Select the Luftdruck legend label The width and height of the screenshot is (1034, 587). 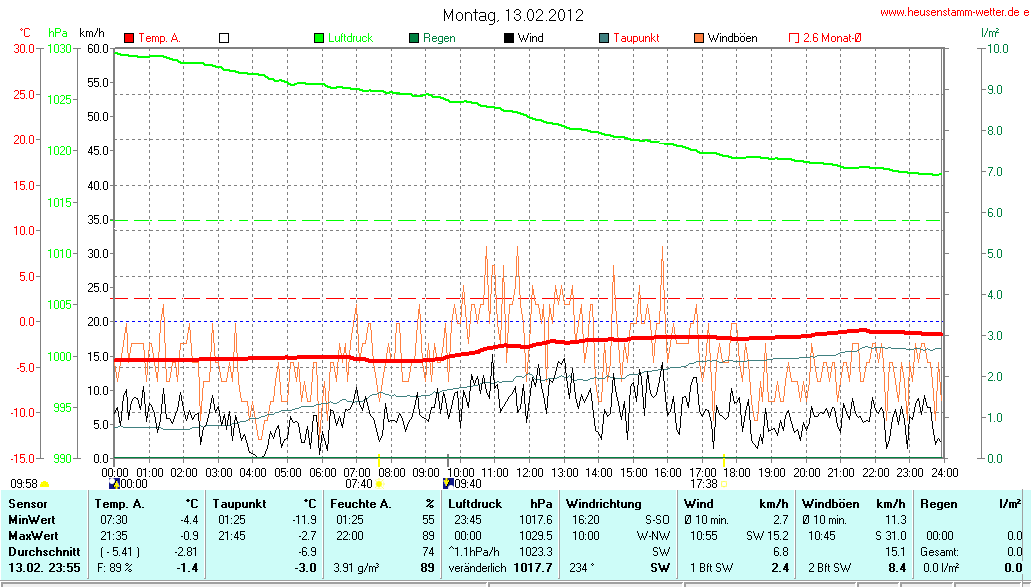point(350,38)
